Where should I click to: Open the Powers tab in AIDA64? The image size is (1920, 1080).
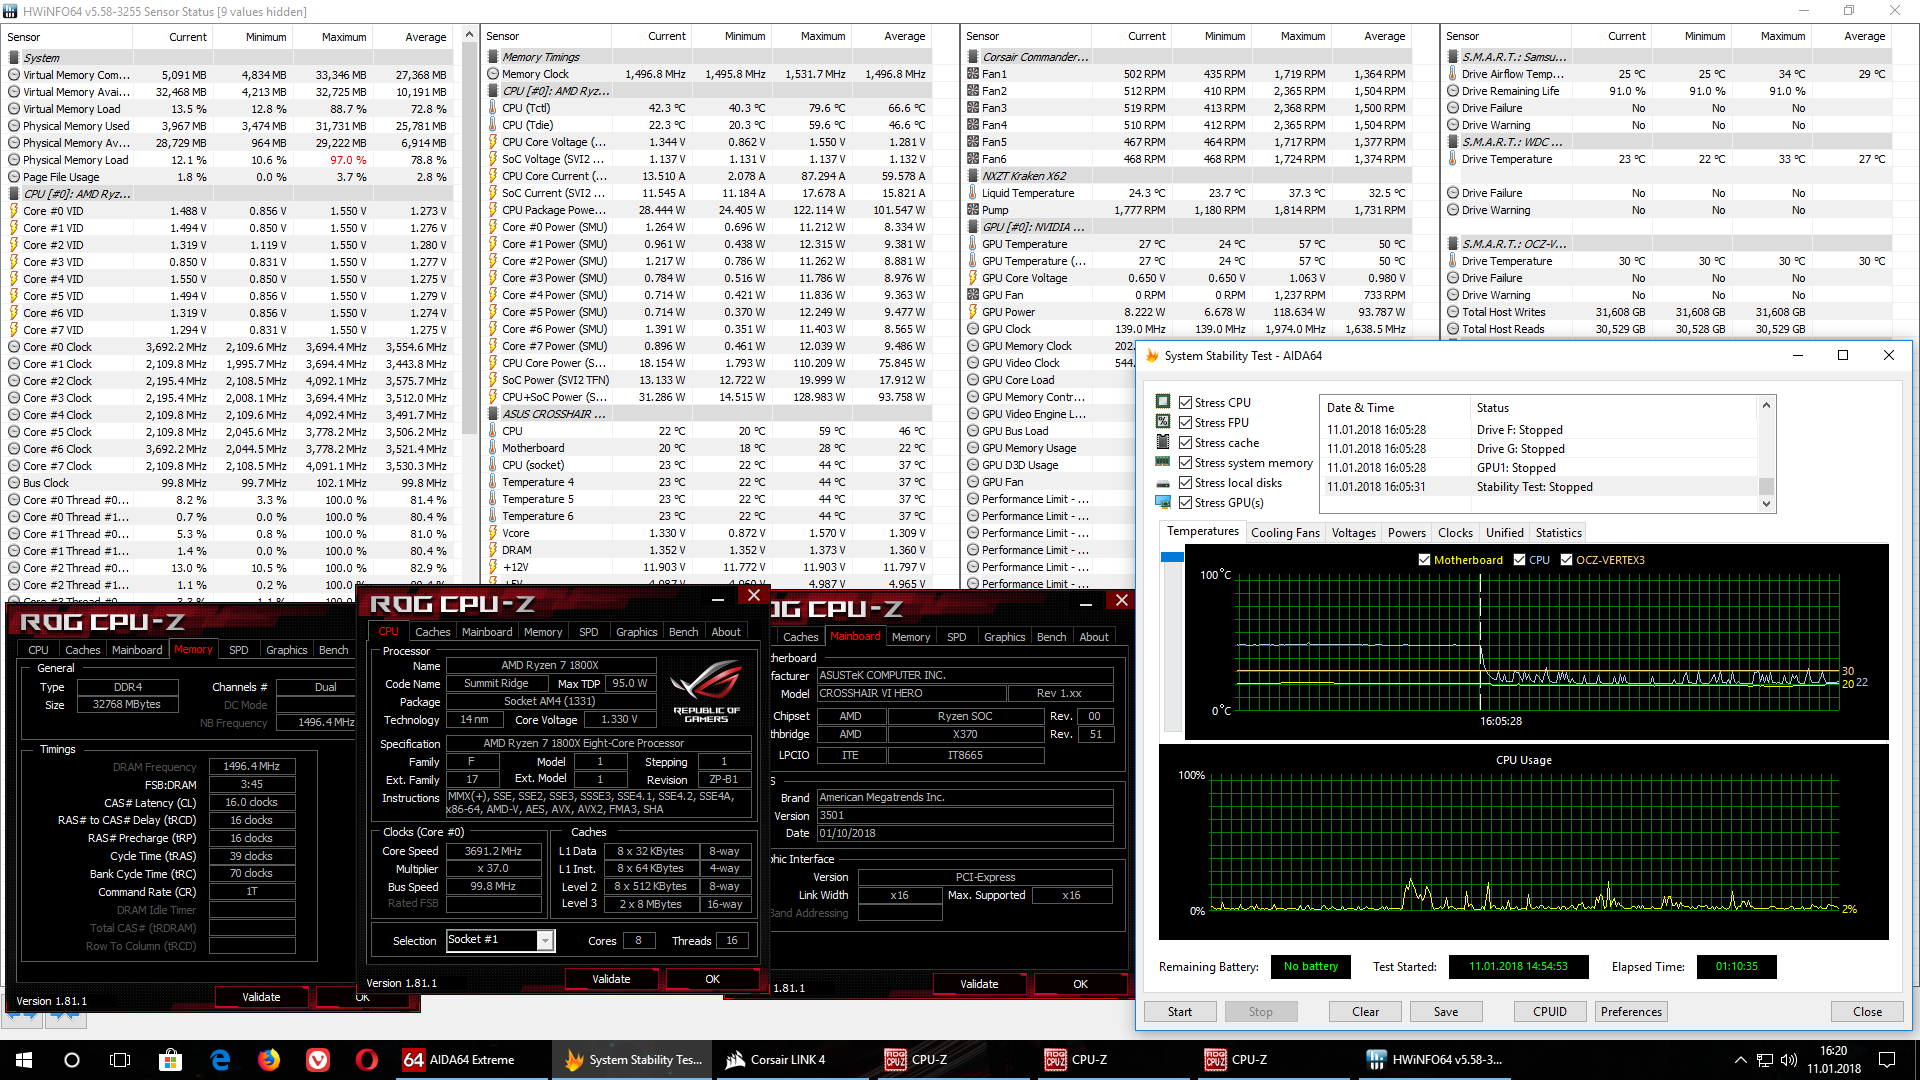(1406, 533)
